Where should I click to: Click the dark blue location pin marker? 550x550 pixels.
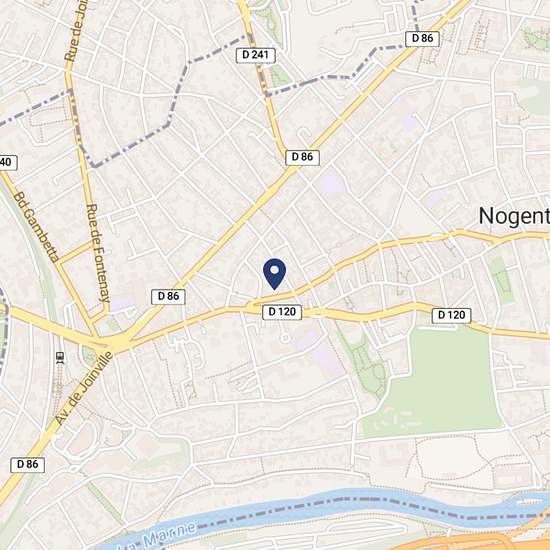274,274
